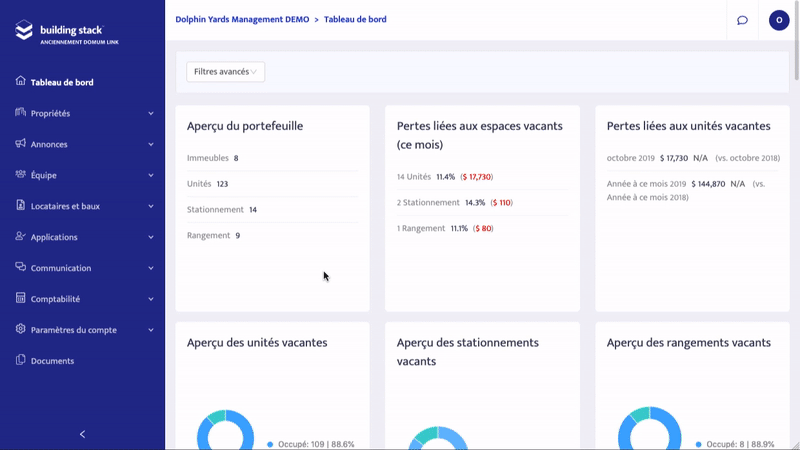Click Applications sidebar label
Viewport: 800px width, 450px height.
[x=54, y=237]
